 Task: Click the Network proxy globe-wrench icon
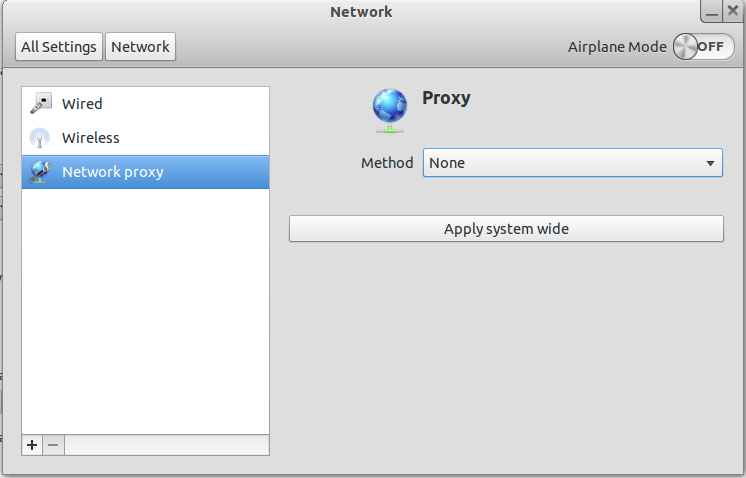point(40,172)
